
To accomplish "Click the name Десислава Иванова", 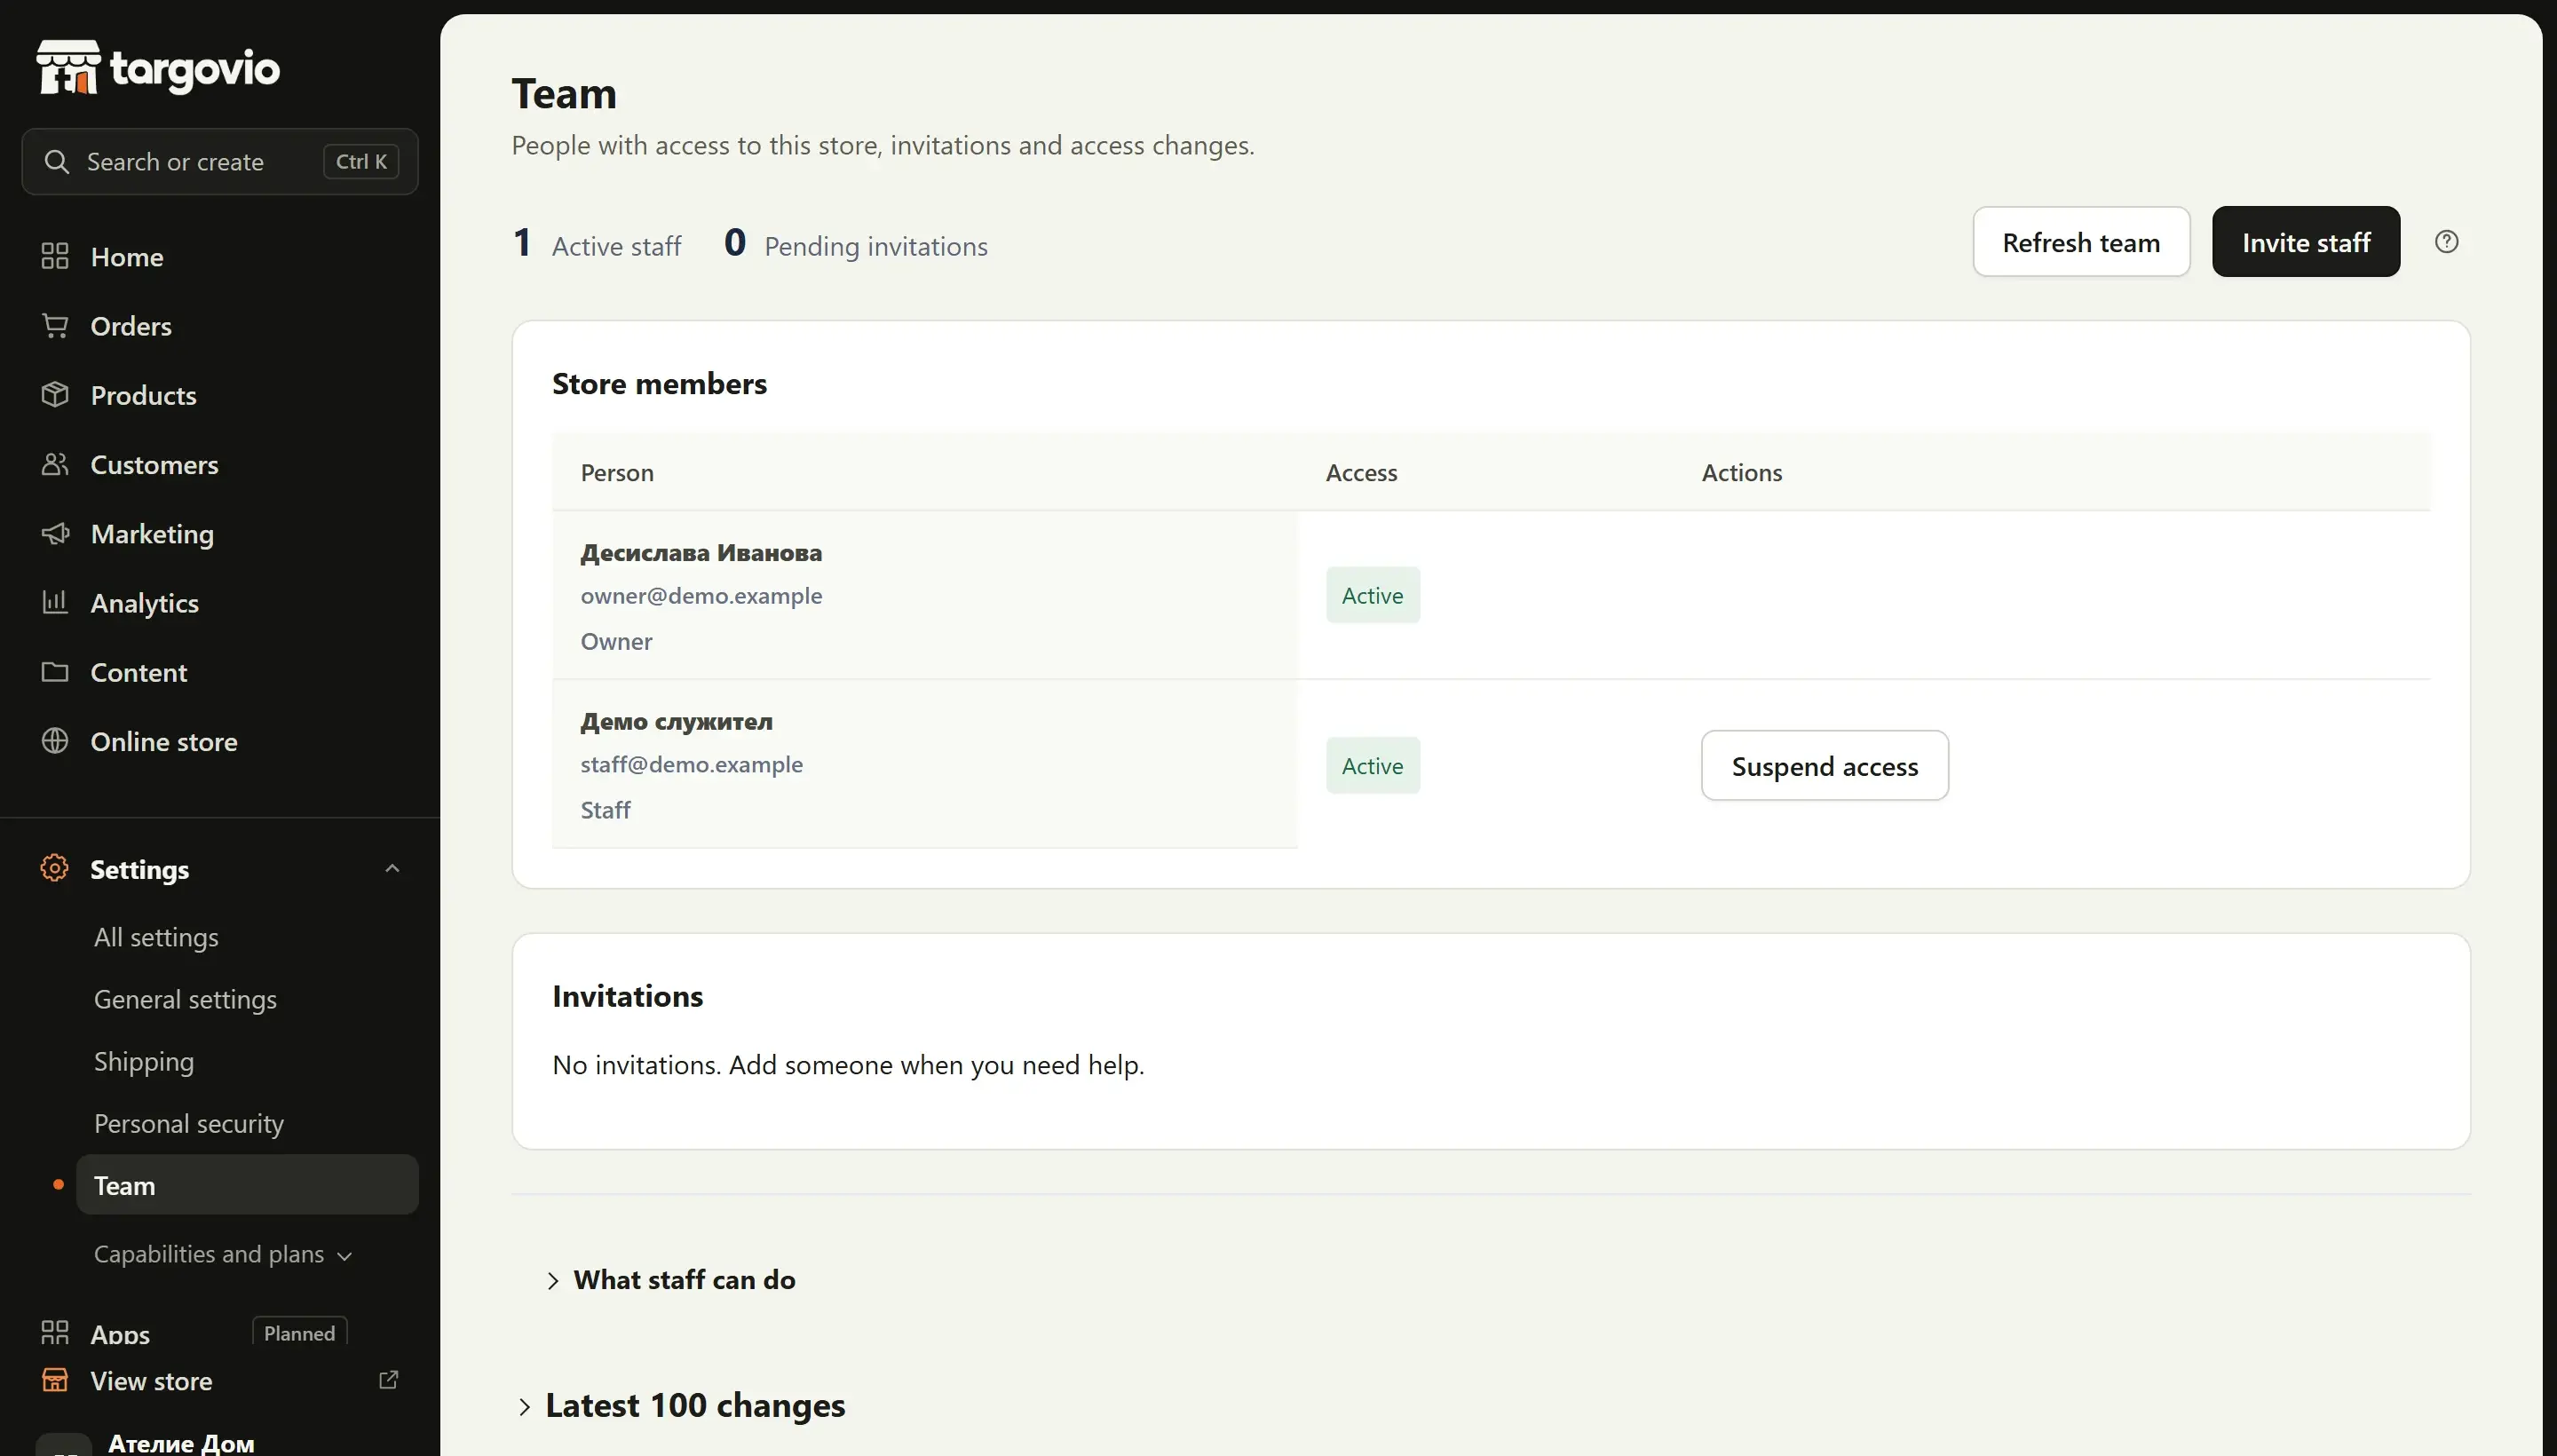I will [x=701, y=552].
